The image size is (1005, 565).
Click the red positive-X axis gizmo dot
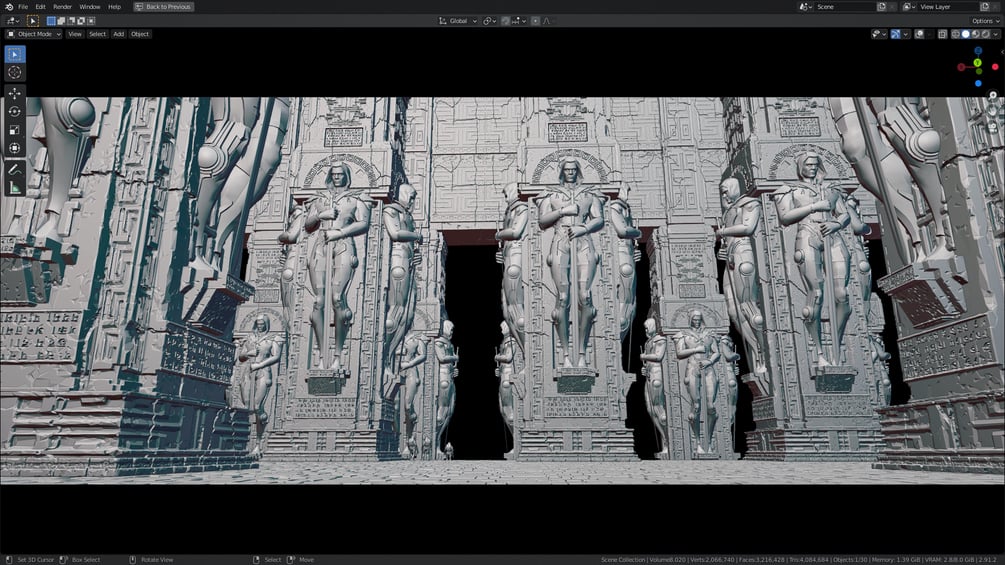pos(995,67)
